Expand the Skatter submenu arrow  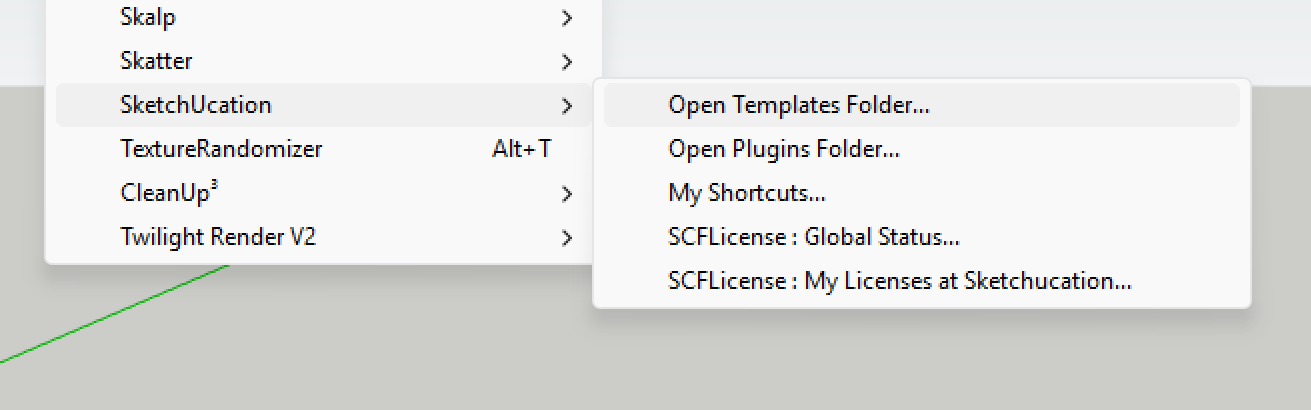click(567, 62)
